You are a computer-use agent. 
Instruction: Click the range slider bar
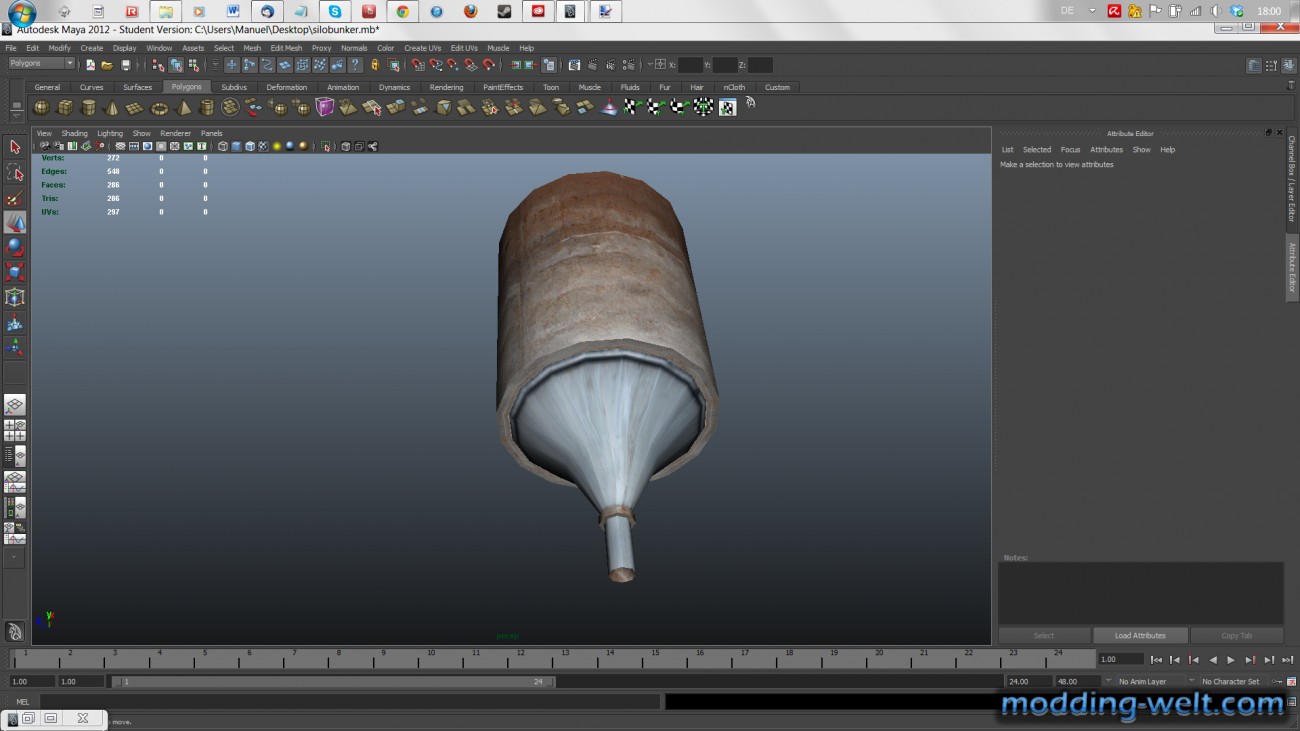pyautogui.click(x=334, y=682)
